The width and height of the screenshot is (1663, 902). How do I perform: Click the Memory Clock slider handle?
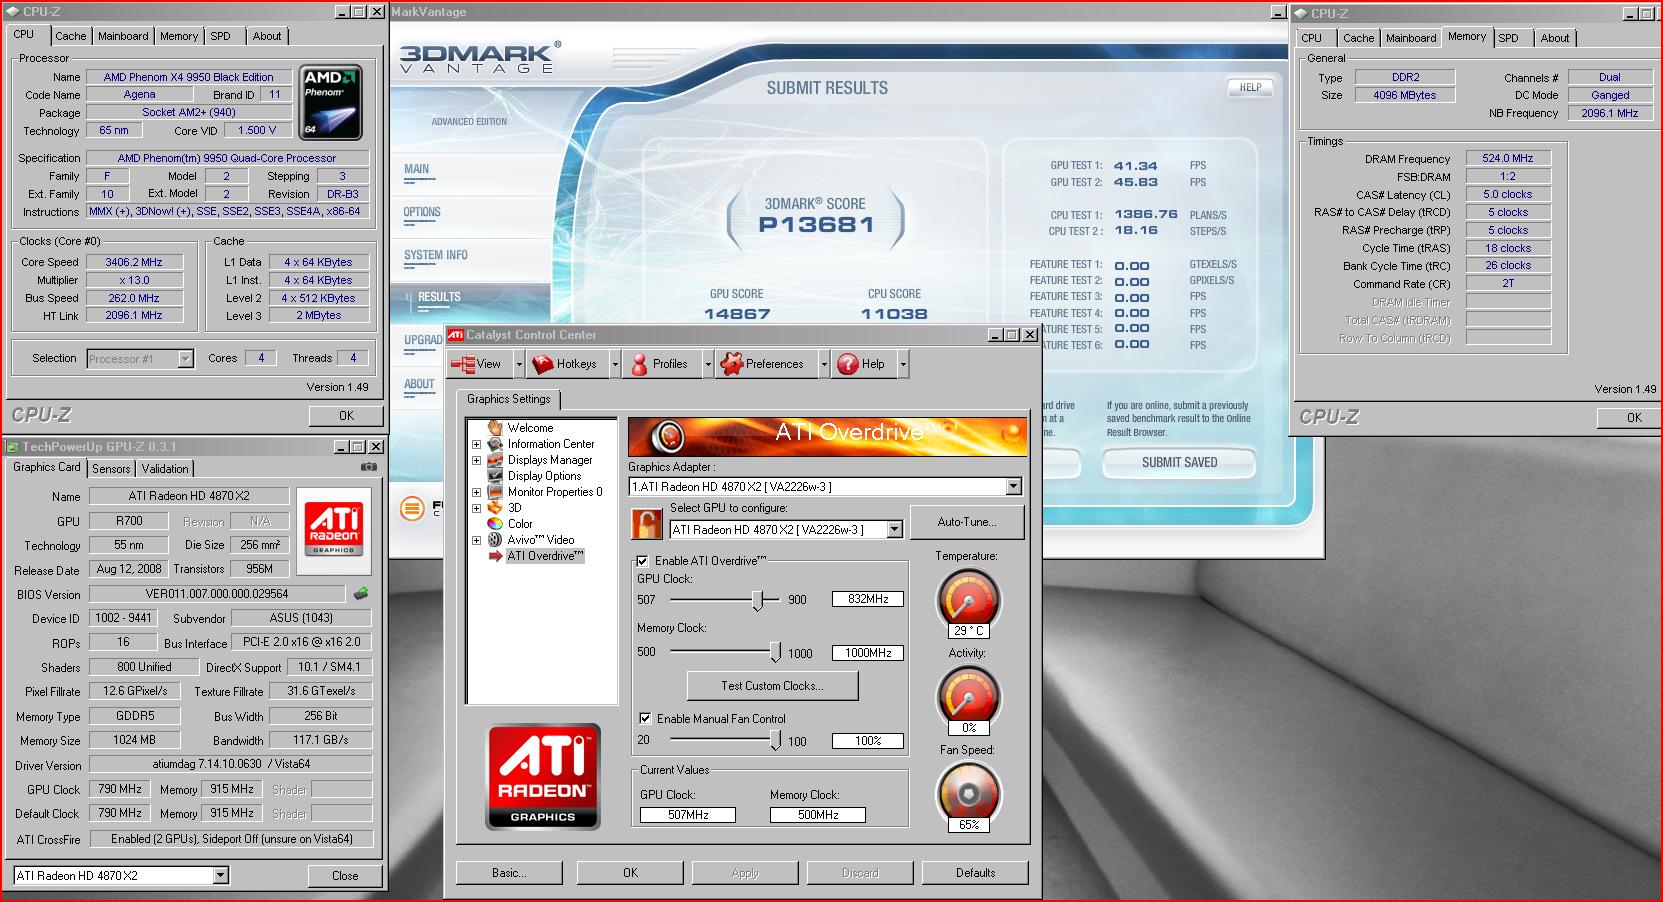775,653
